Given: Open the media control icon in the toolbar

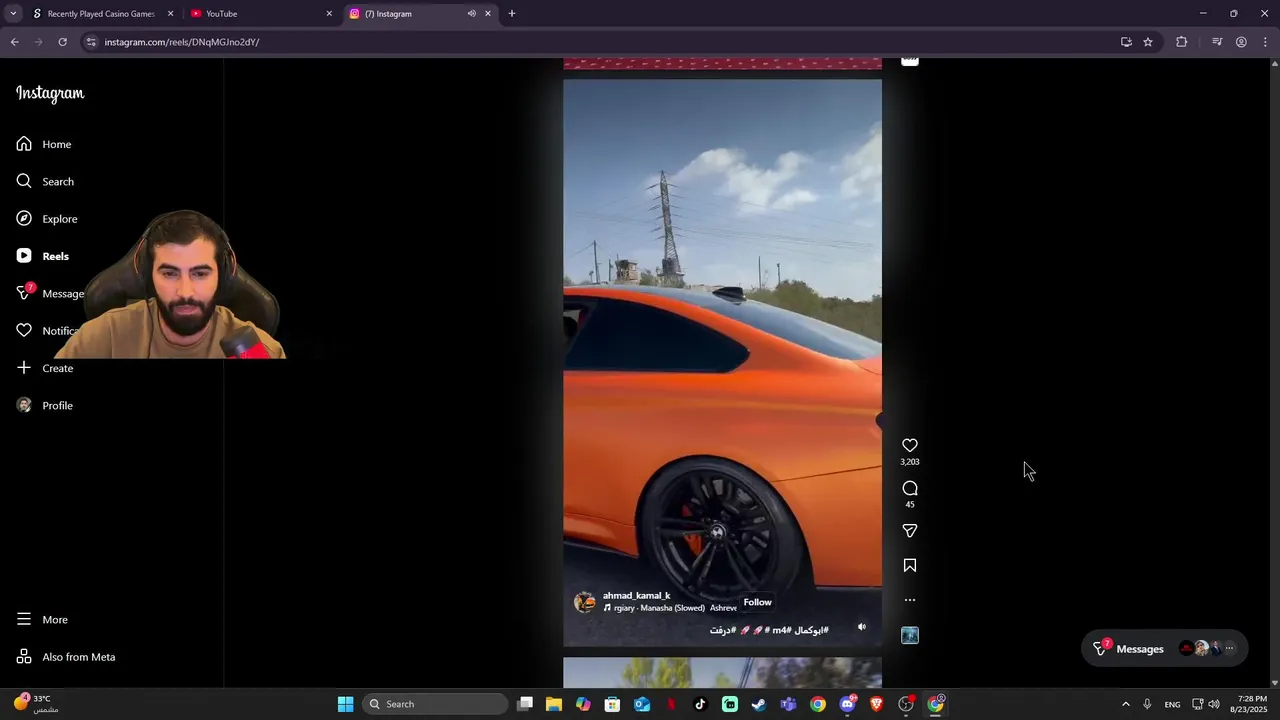Looking at the screenshot, I should (1217, 42).
